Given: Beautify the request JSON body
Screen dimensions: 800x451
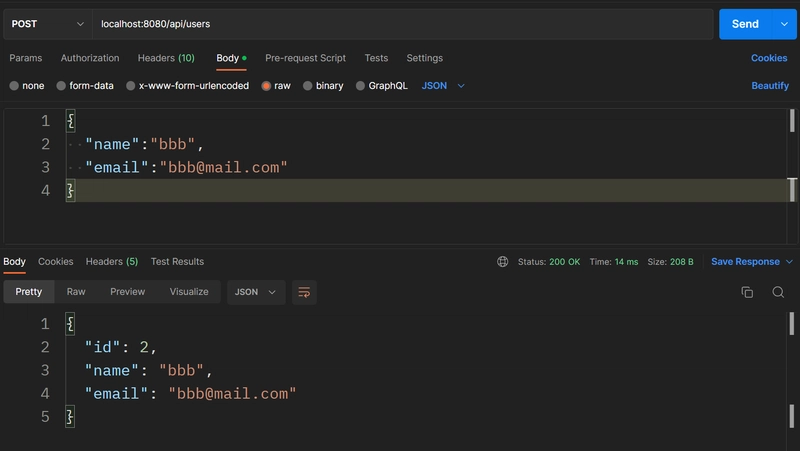Looking at the screenshot, I should (770, 86).
